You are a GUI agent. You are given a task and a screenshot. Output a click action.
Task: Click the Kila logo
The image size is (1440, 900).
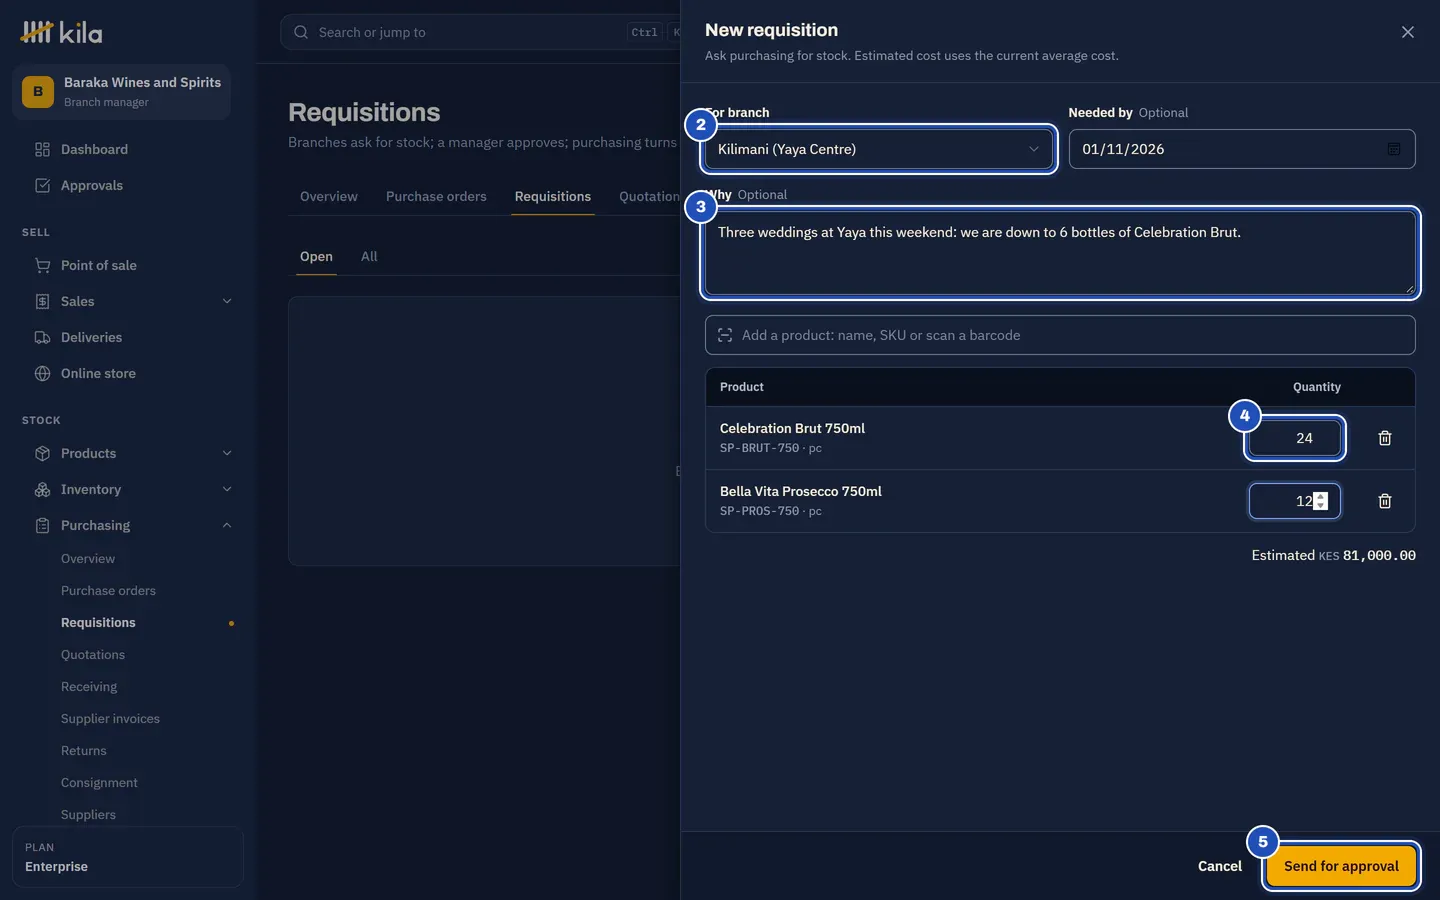[x=61, y=32]
